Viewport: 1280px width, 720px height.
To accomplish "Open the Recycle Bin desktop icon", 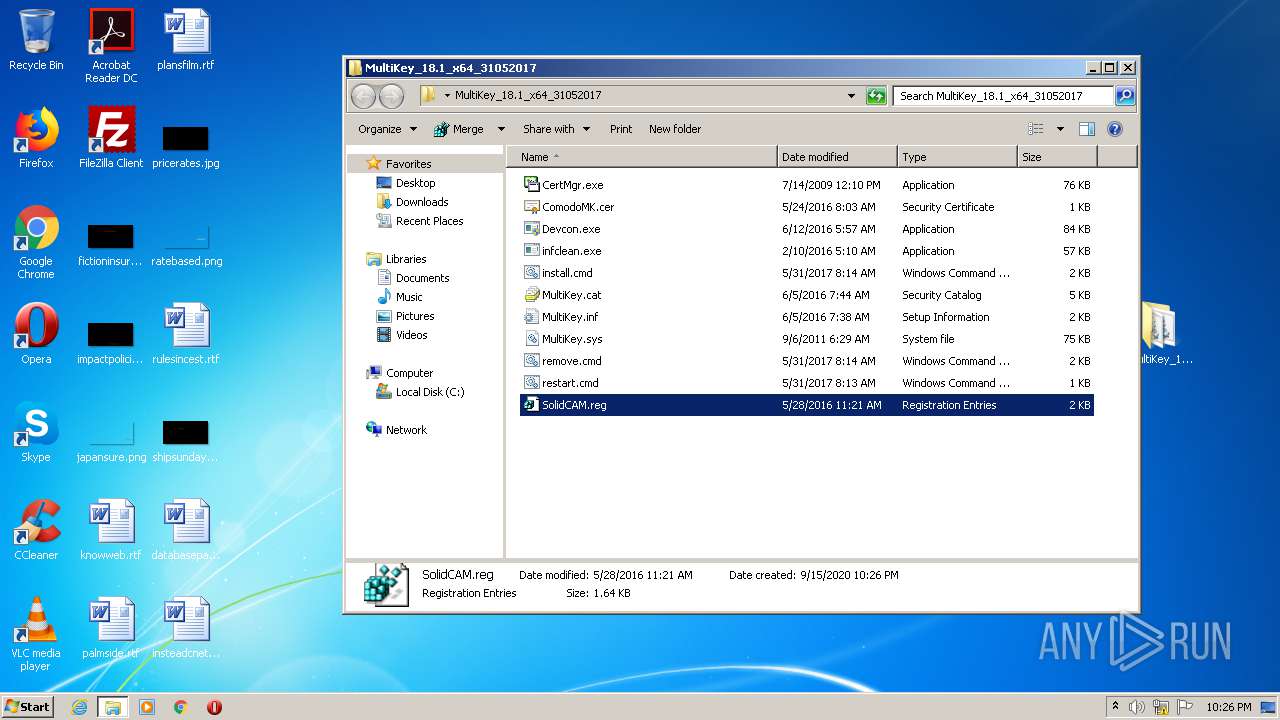I will tap(36, 41).
